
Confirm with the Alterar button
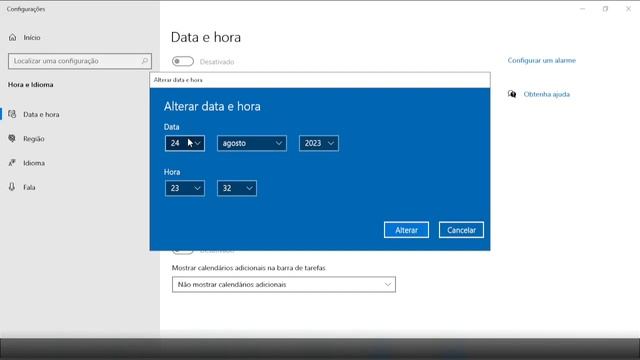[x=406, y=230]
